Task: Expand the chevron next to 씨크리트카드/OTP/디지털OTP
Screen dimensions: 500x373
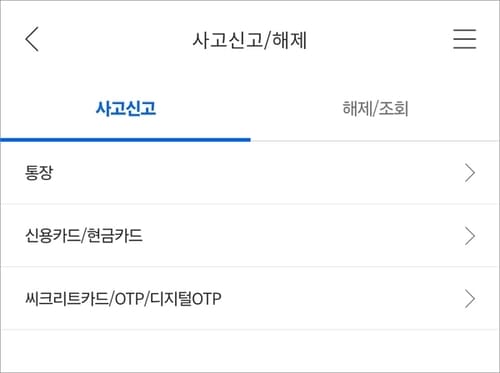Action: [470, 299]
